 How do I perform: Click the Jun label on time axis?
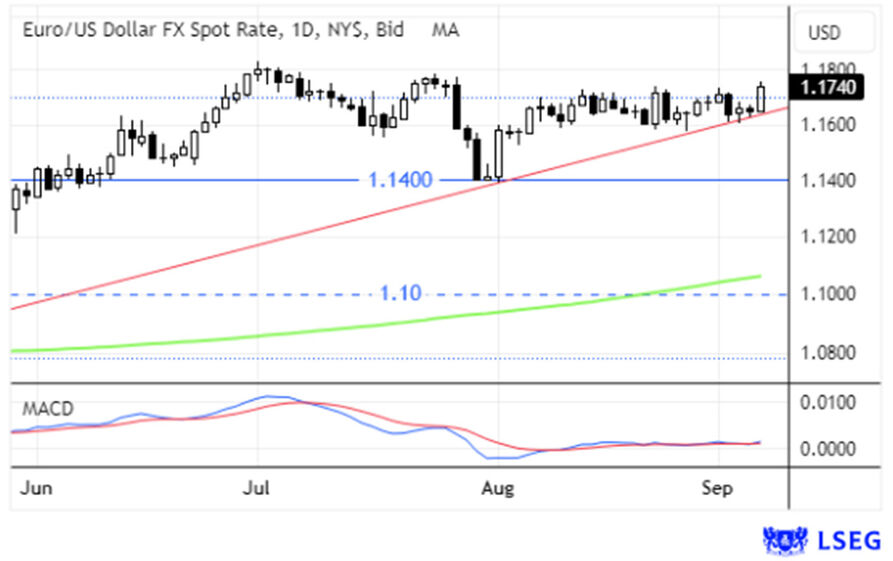36,488
